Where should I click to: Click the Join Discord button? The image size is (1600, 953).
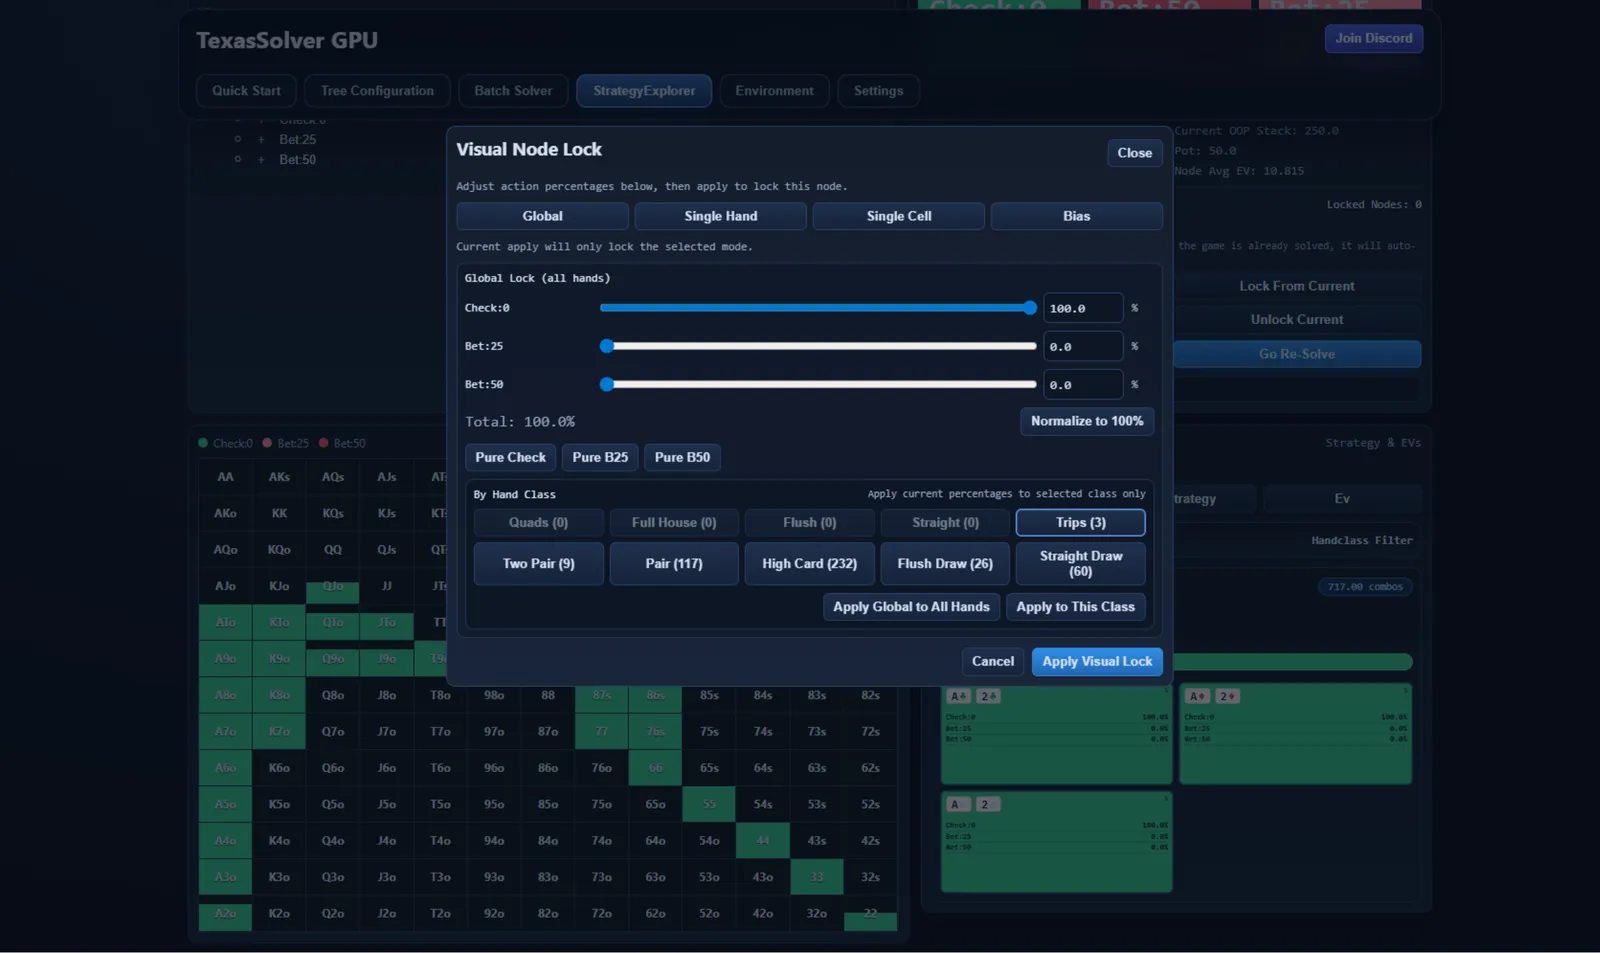coord(1373,38)
